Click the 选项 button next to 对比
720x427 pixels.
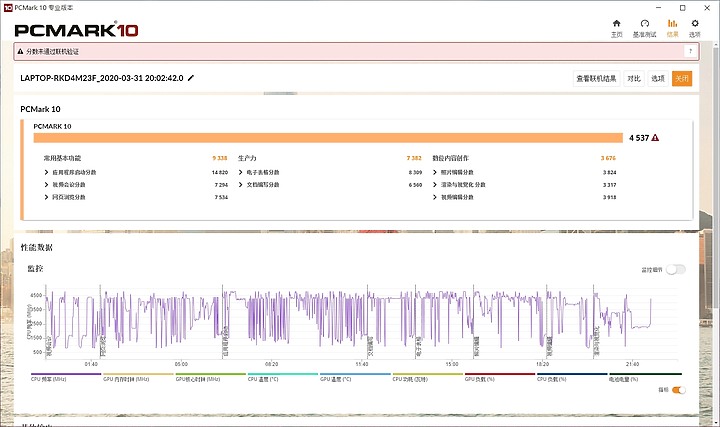coord(658,79)
